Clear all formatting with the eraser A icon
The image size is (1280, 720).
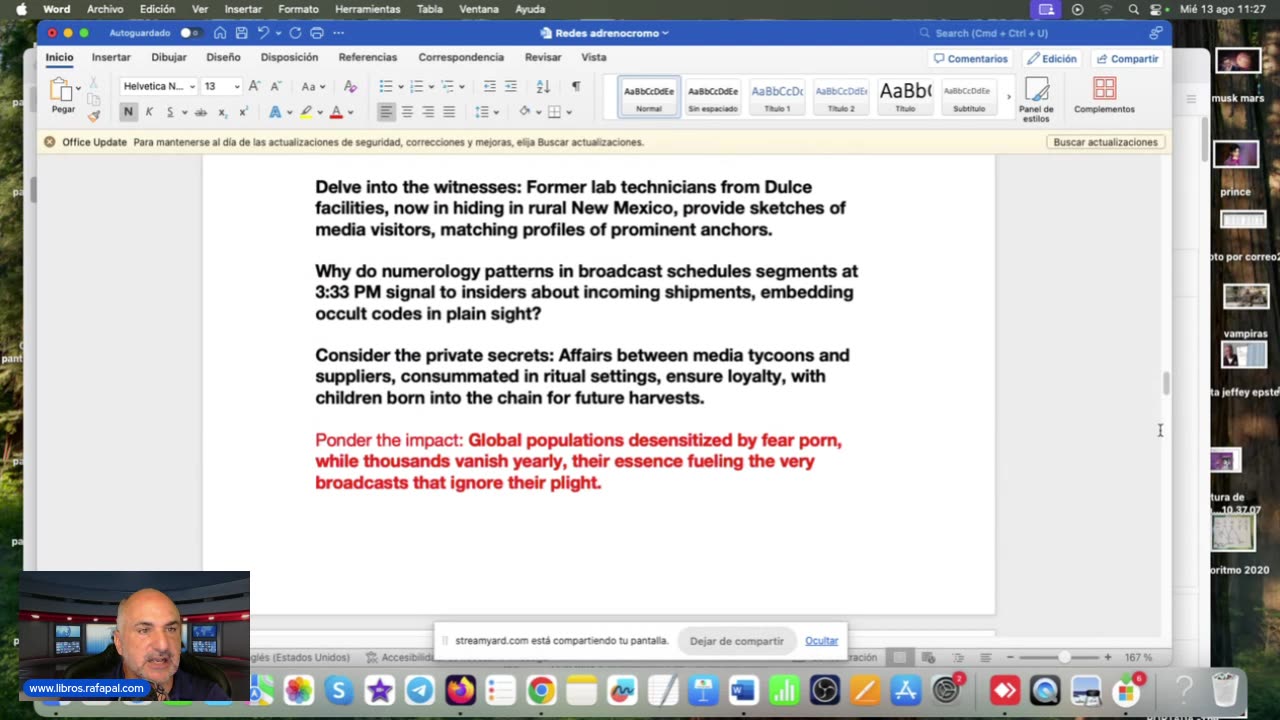pos(350,87)
